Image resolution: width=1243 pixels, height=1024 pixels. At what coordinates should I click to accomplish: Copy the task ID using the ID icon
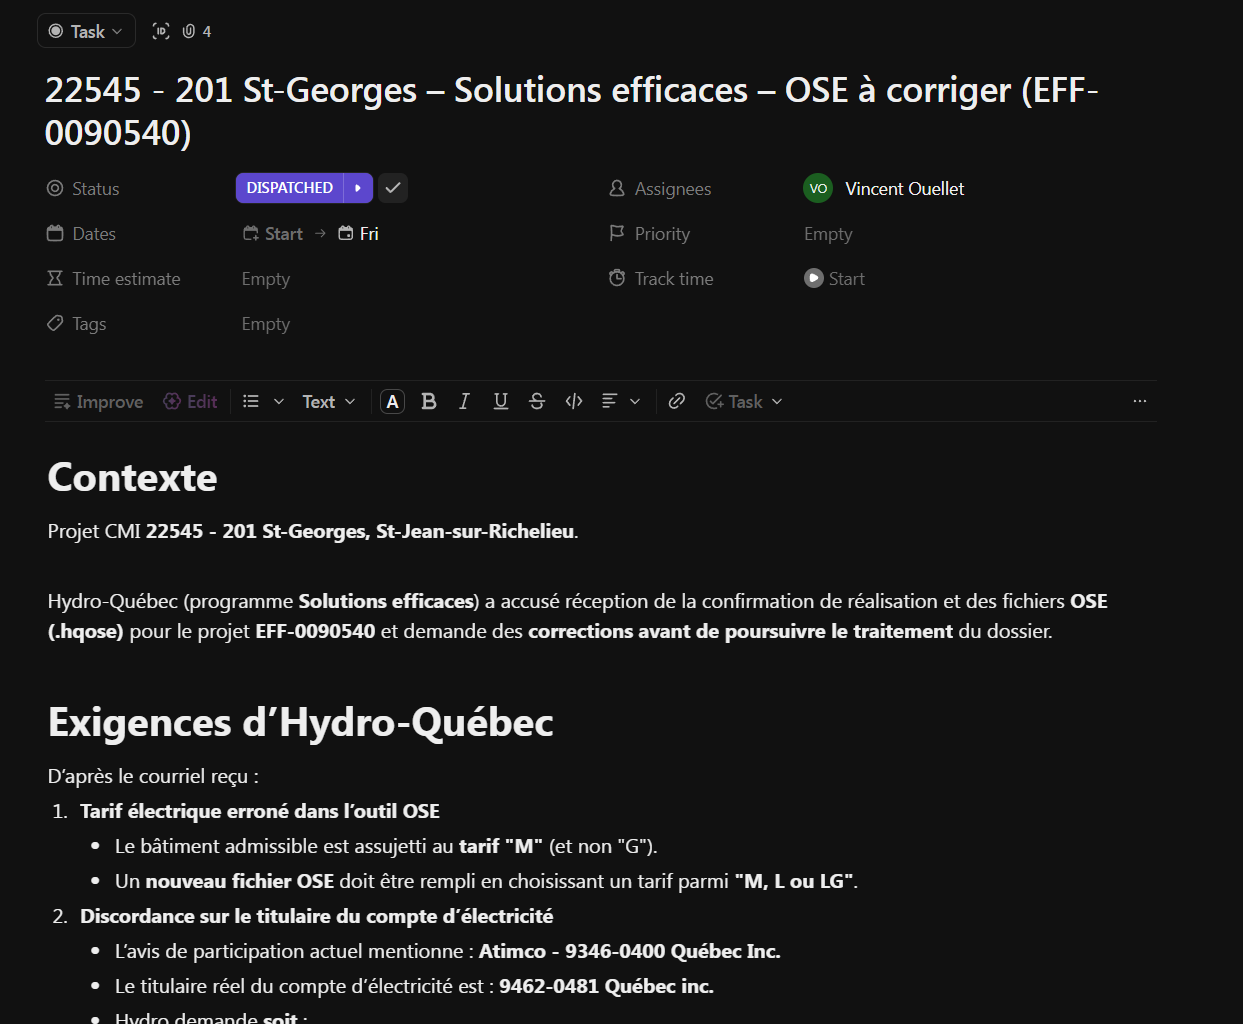(161, 31)
